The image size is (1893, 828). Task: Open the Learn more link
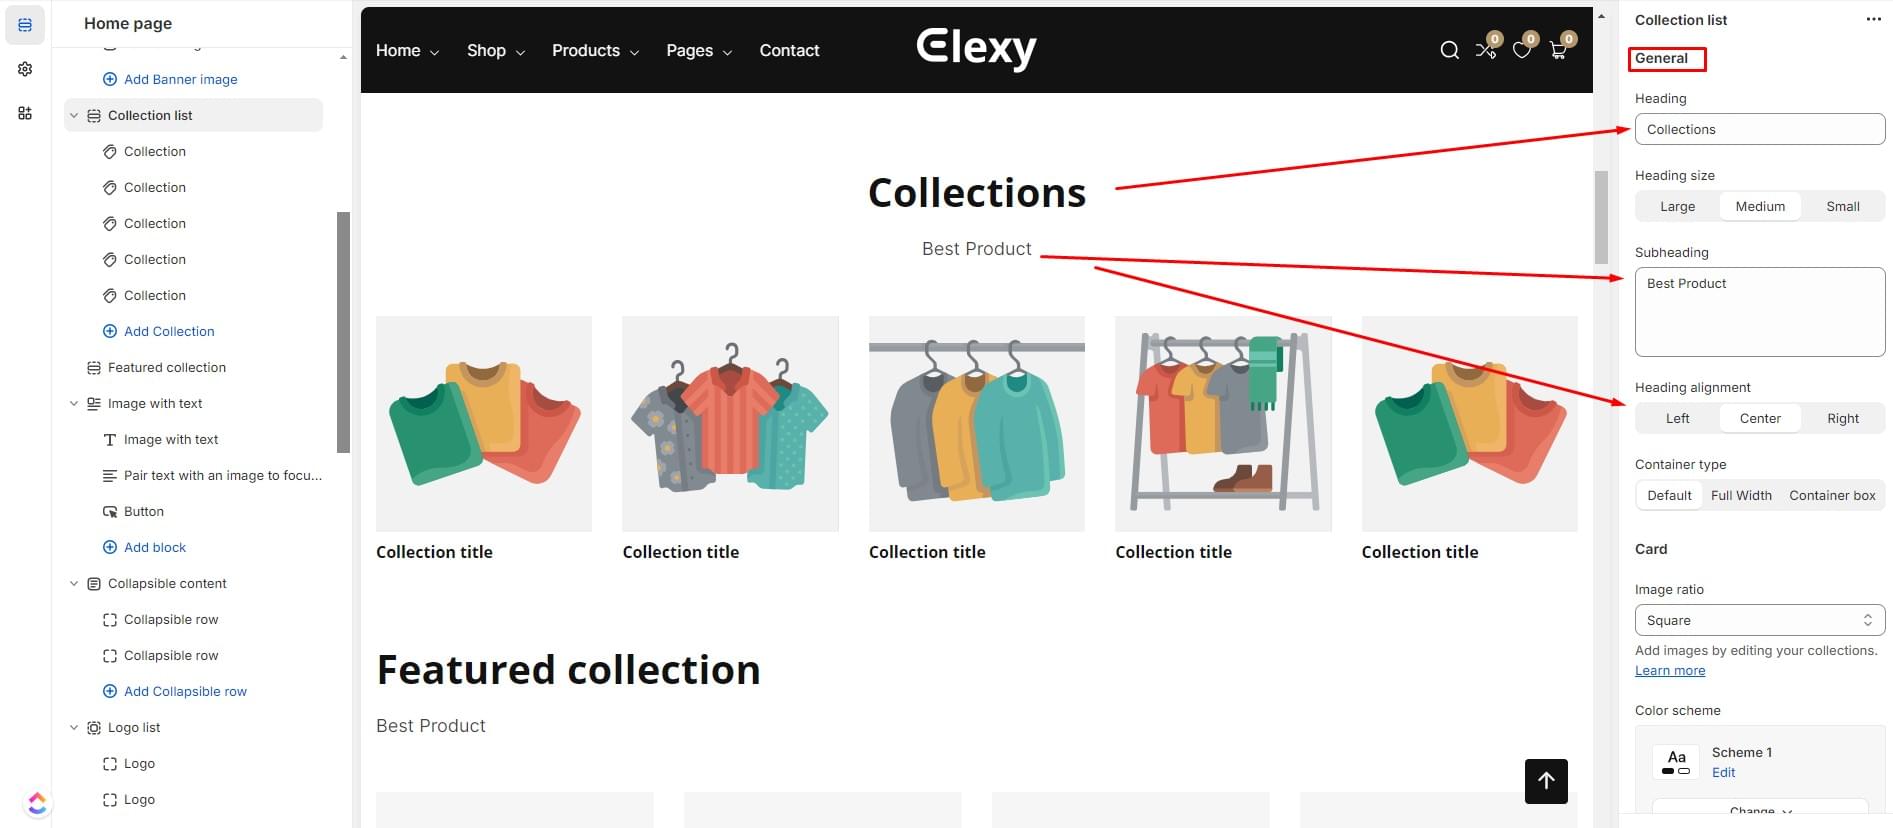(x=1670, y=670)
